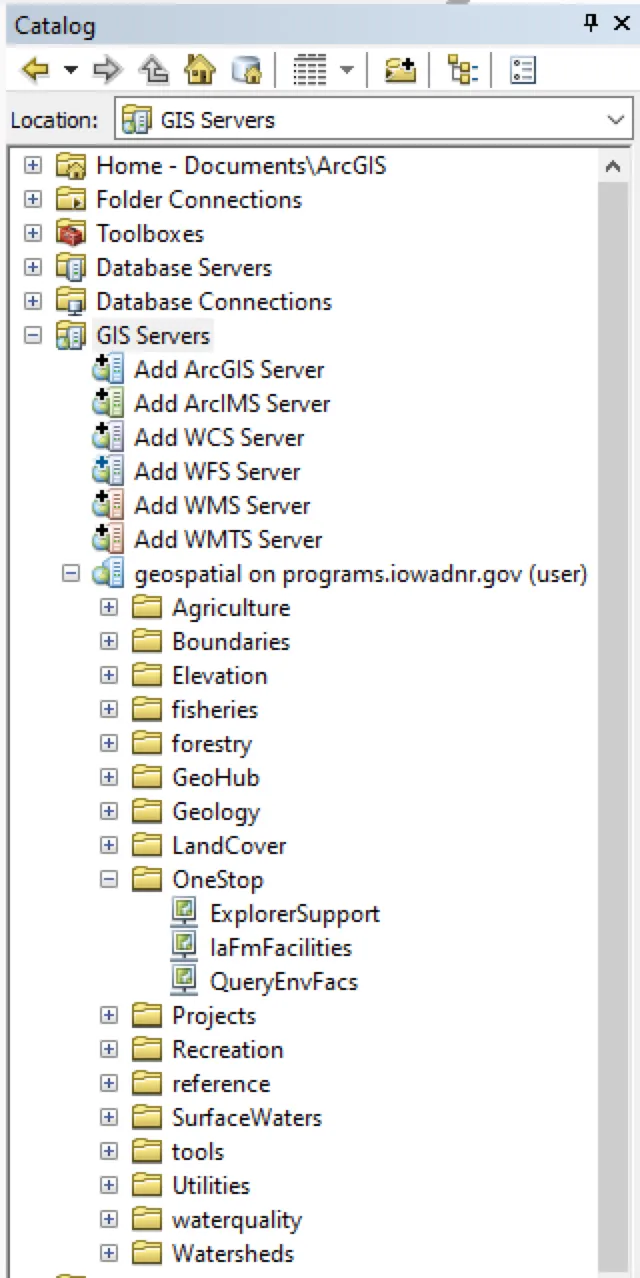Viewport: 640px width, 1278px height.
Task: Select the waterquality folder label
Action: (237, 1220)
